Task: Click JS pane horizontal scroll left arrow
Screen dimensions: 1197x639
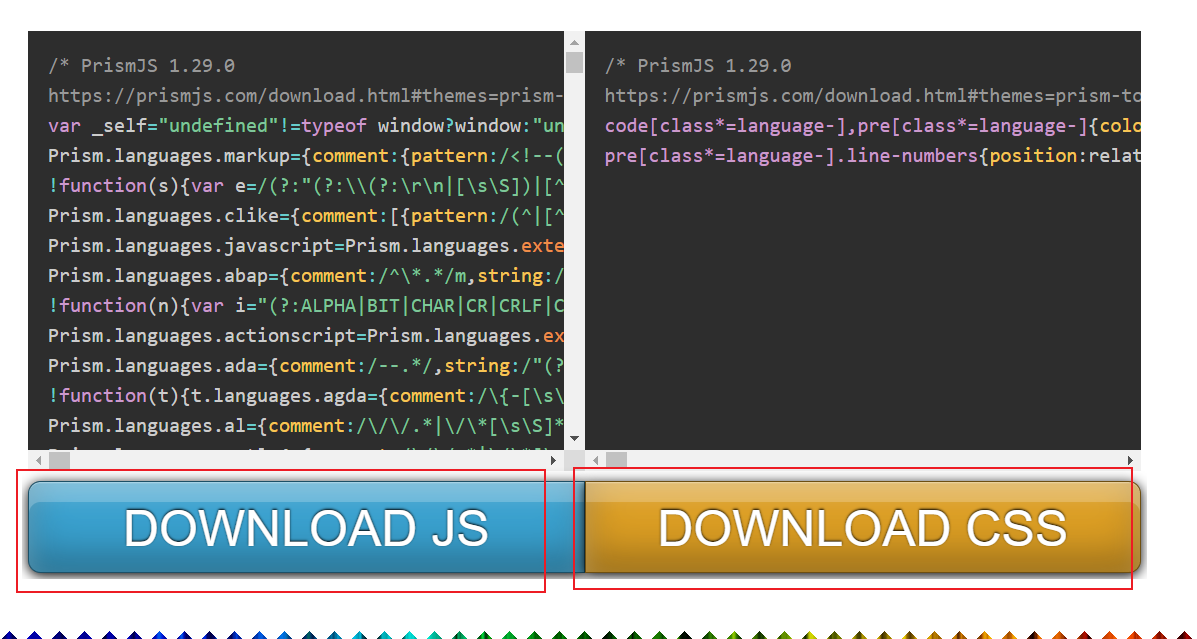Action: pyautogui.click(x=38, y=461)
